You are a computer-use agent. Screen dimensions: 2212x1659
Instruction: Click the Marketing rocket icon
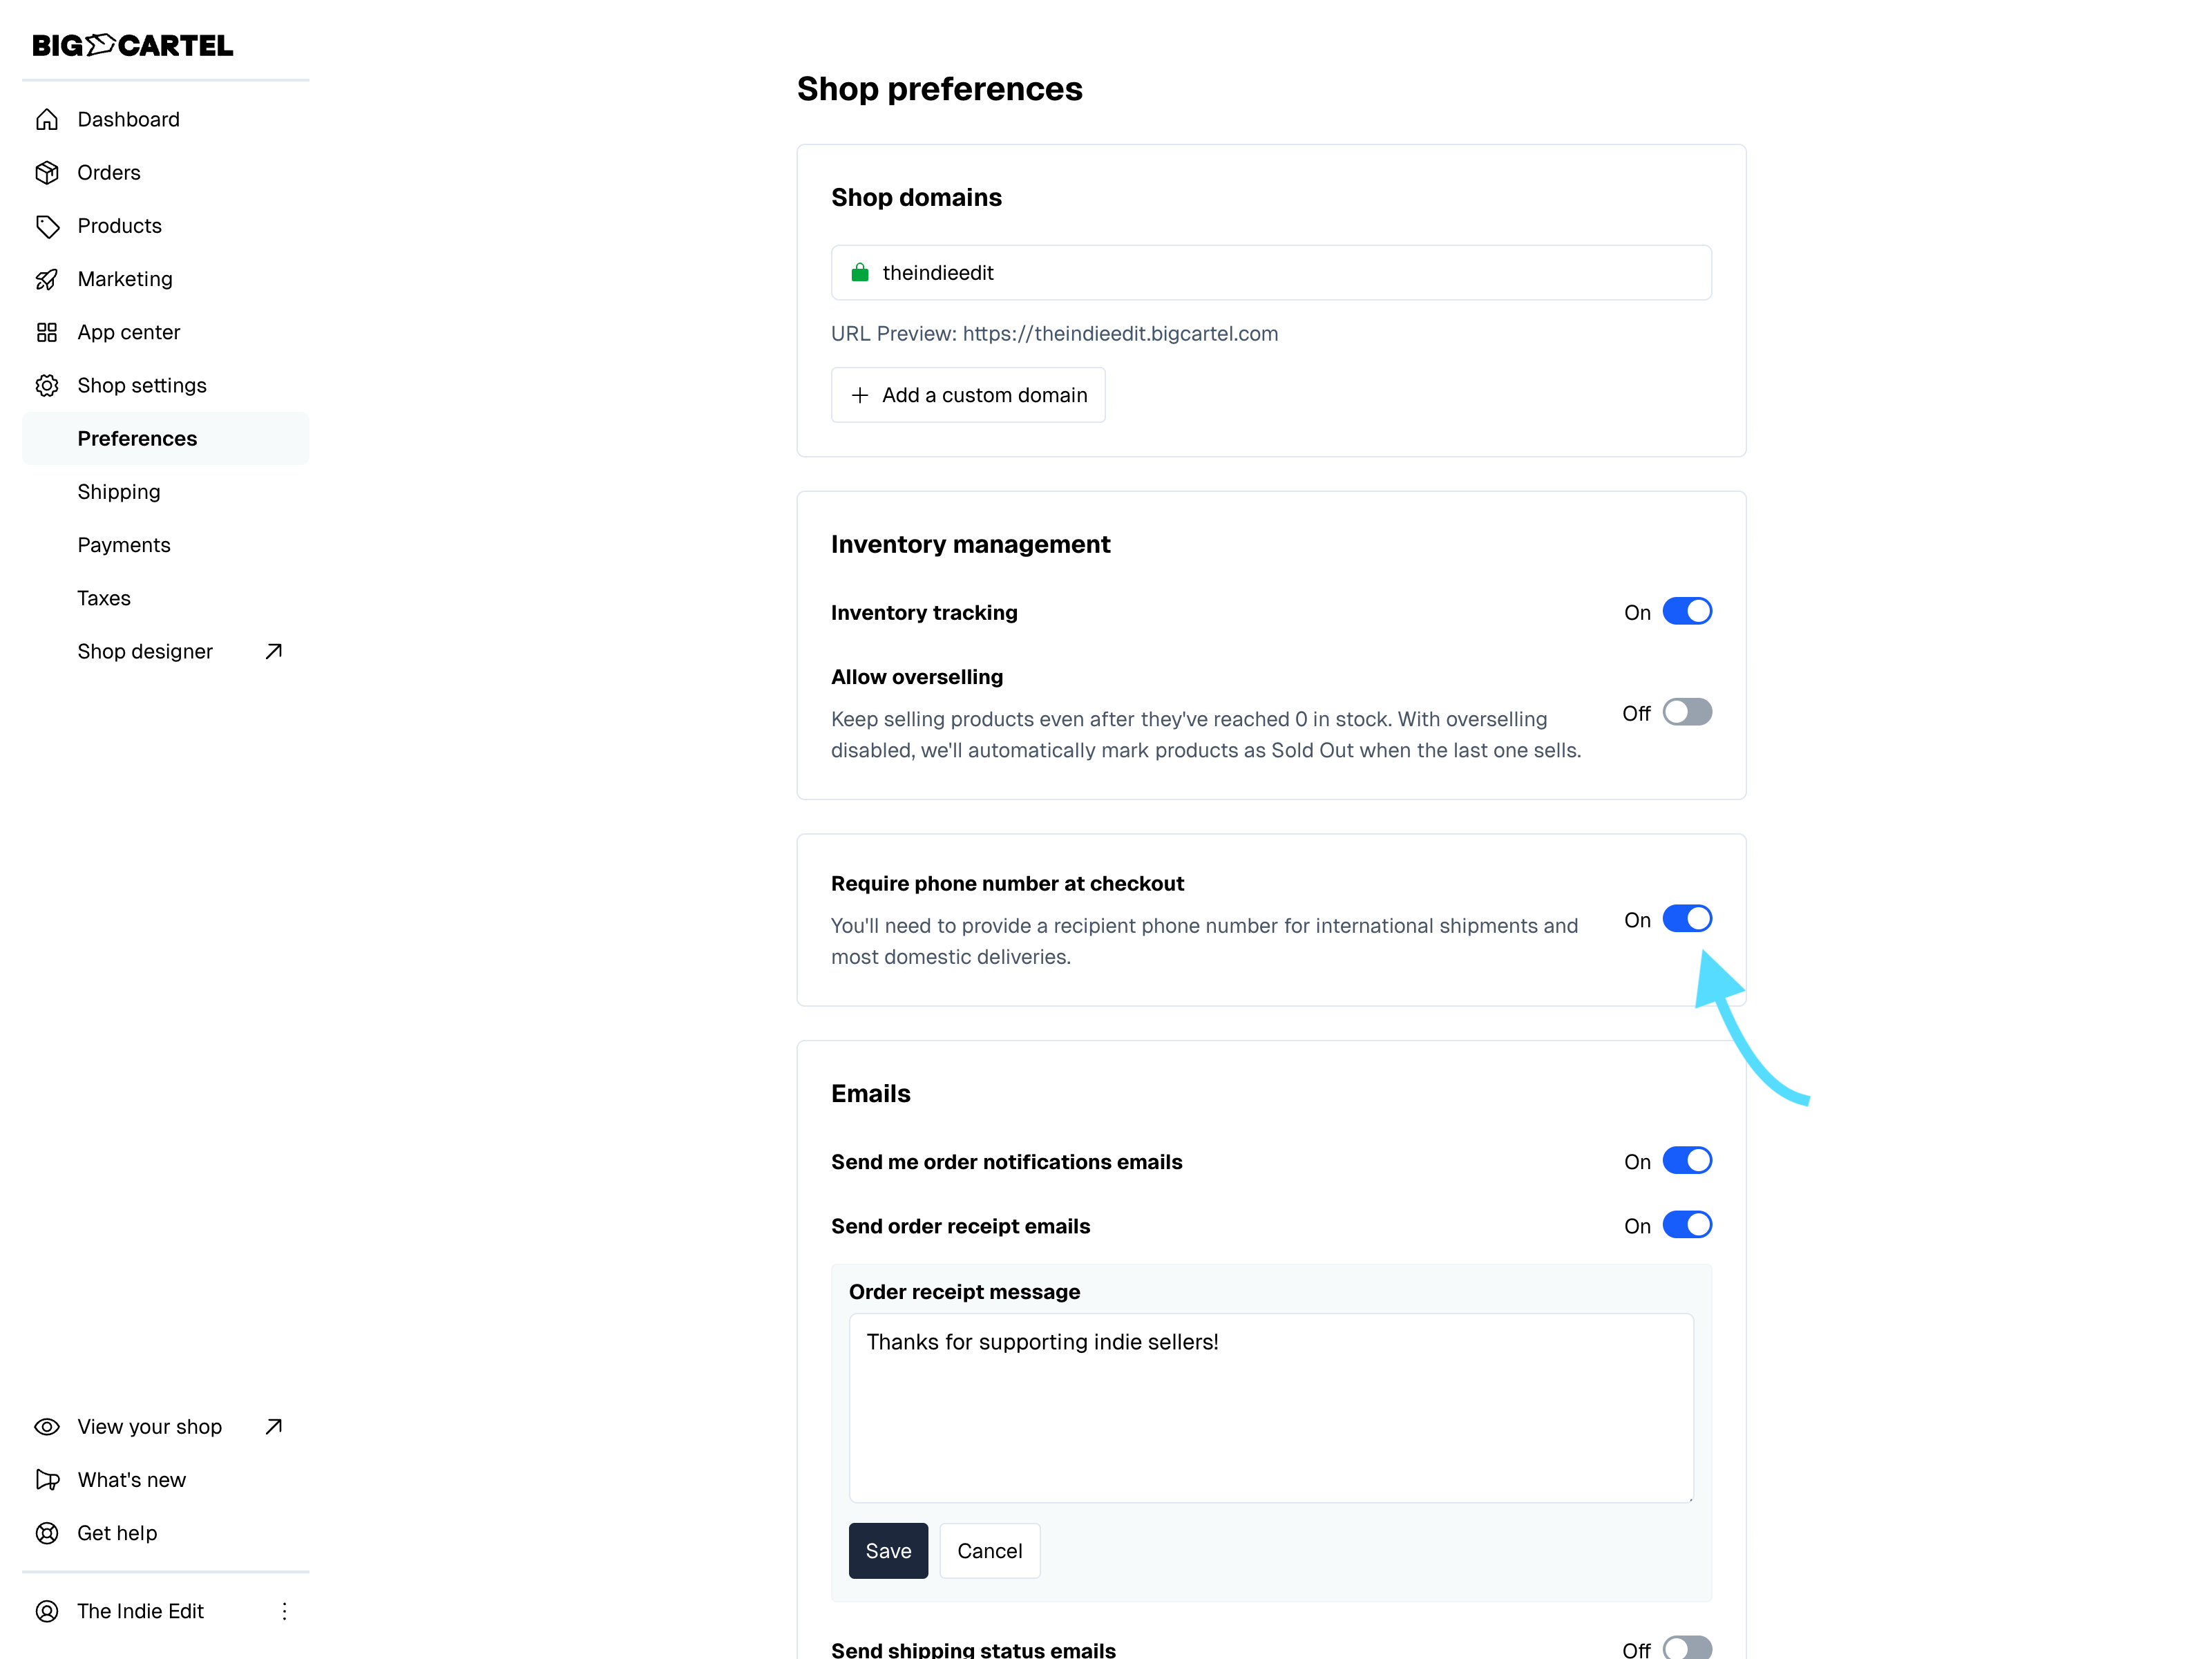(47, 279)
